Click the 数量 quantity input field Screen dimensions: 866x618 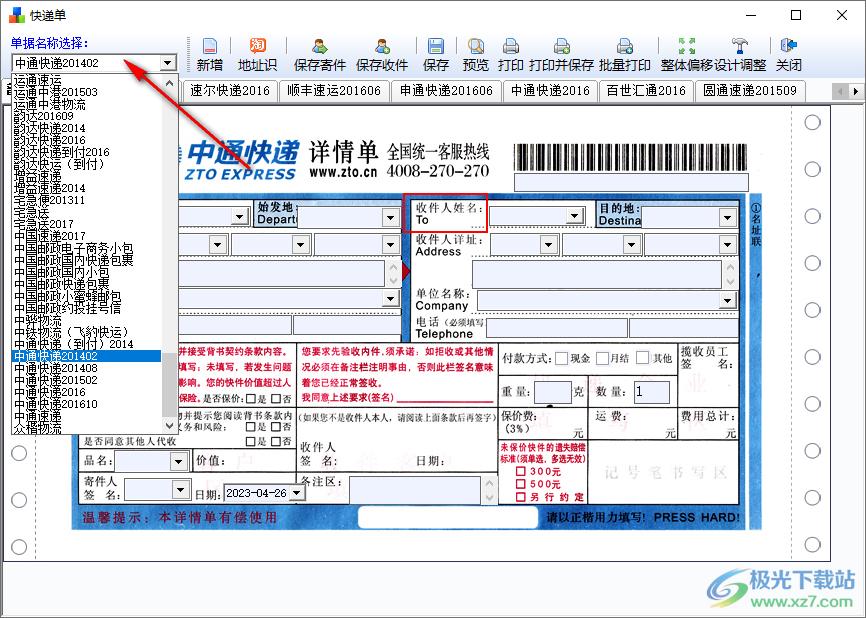(651, 391)
